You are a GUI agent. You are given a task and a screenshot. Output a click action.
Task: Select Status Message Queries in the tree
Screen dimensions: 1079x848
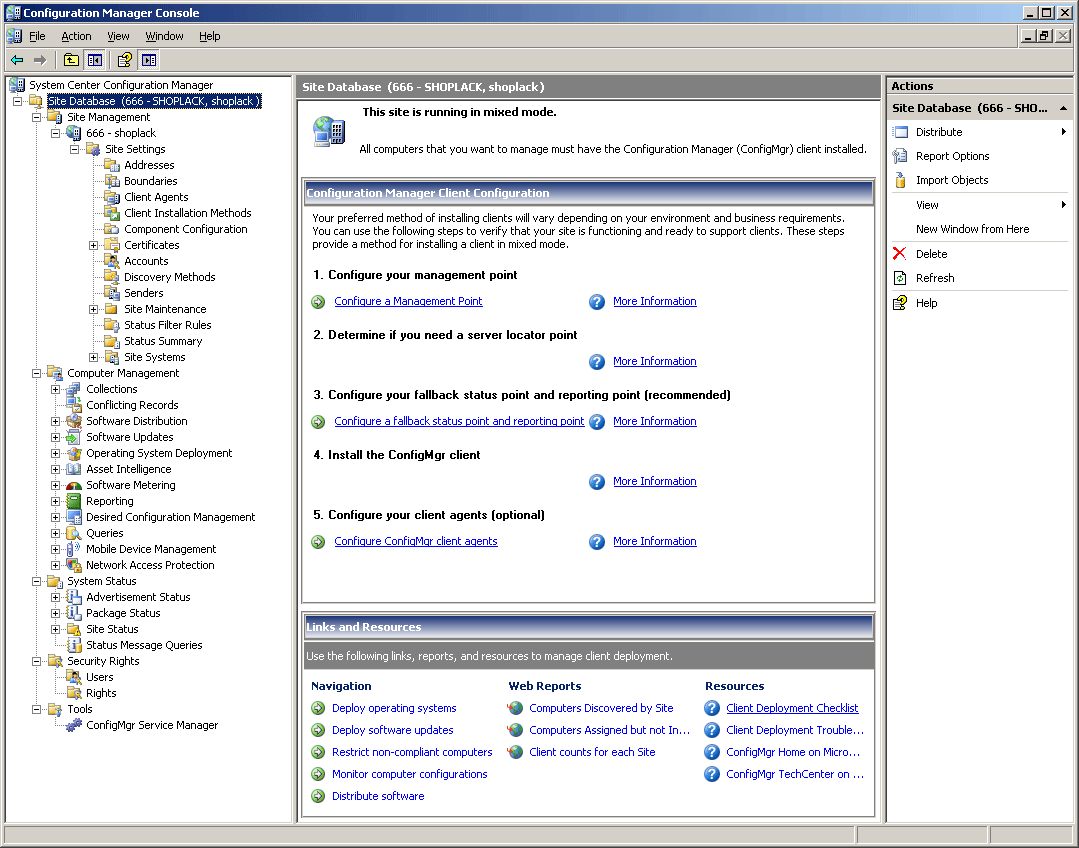click(x=144, y=645)
